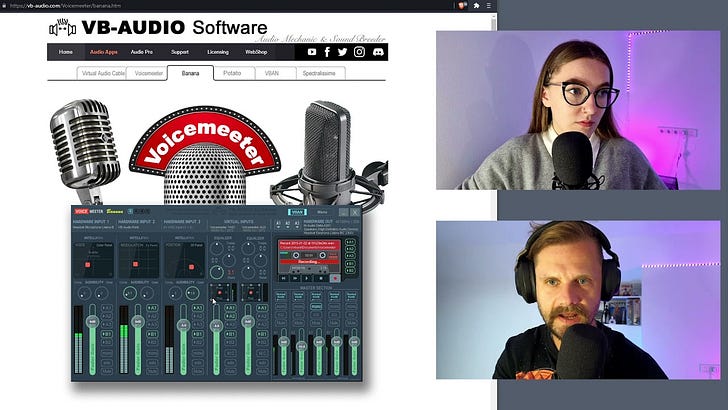This screenshot has height=410, width=728.
Task: Click the VB-Audio speaker logo
Action: [62, 29]
